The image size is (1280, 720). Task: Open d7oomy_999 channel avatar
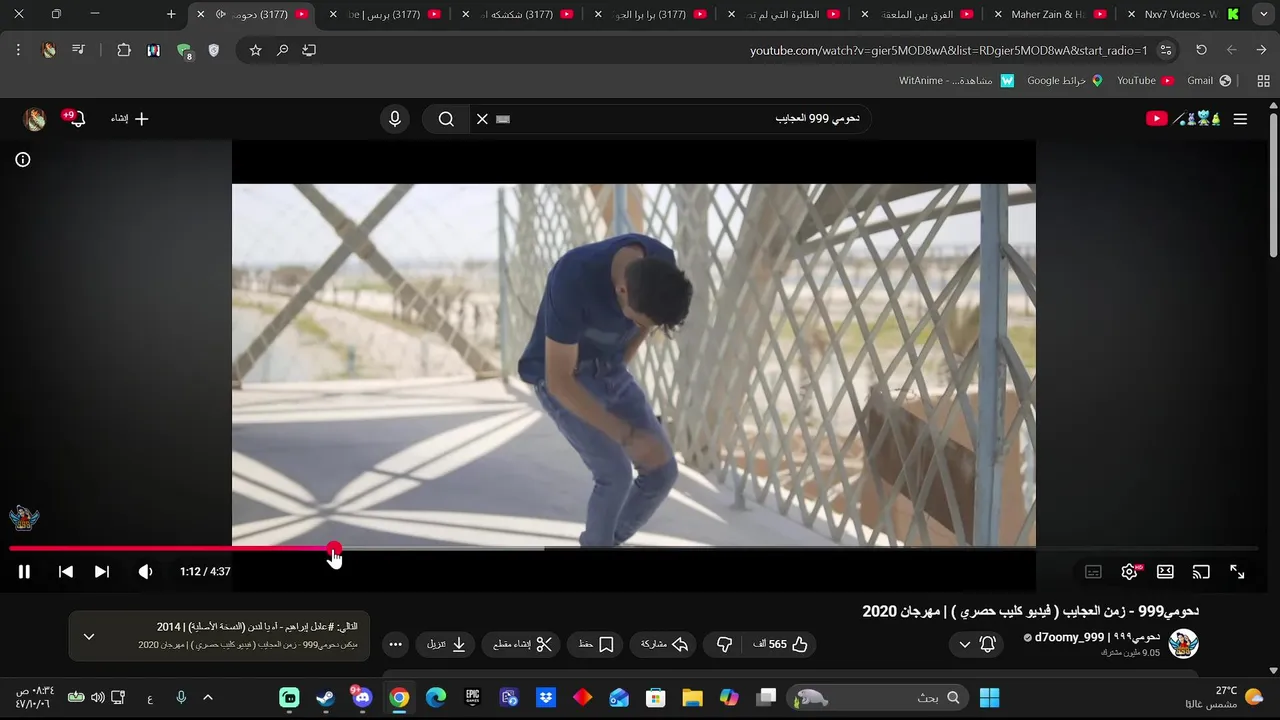coord(1184,644)
